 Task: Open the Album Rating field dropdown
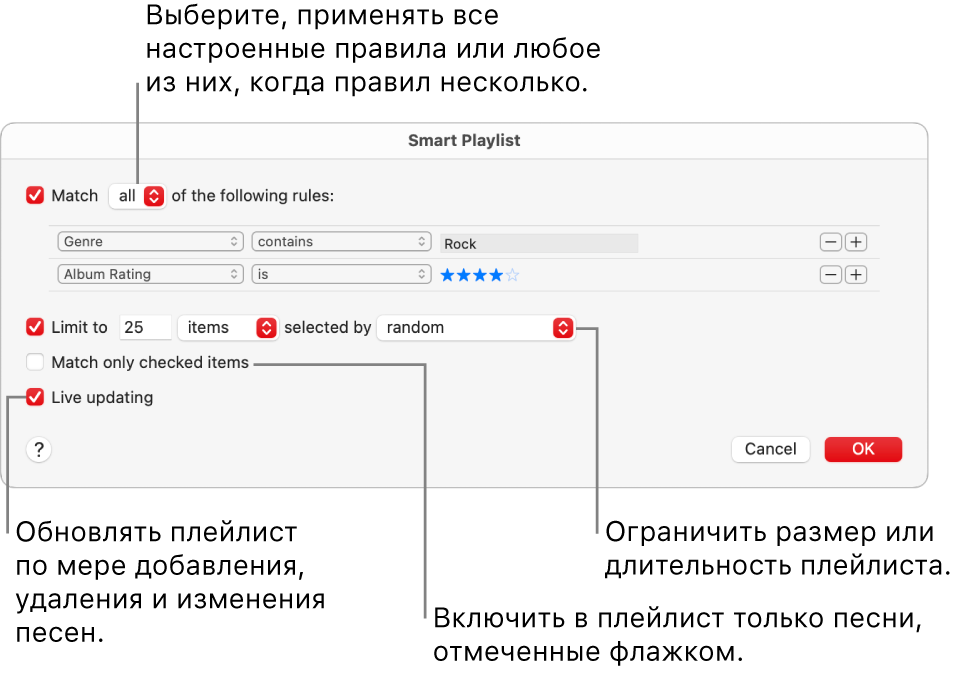(x=149, y=274)
